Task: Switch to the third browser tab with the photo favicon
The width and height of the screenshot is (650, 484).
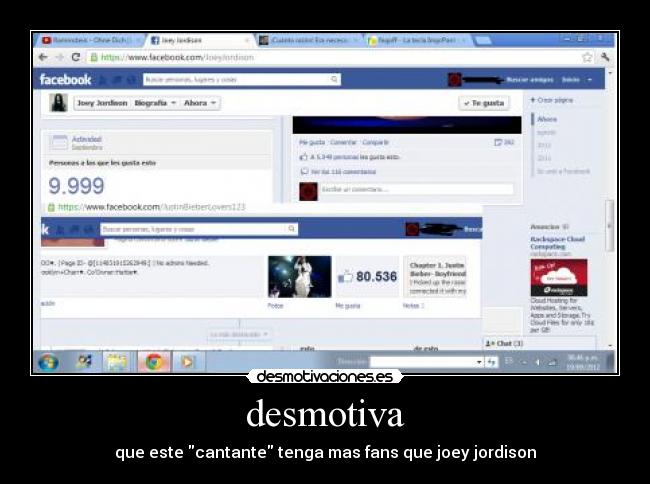Action: click(x=308, y=40)
